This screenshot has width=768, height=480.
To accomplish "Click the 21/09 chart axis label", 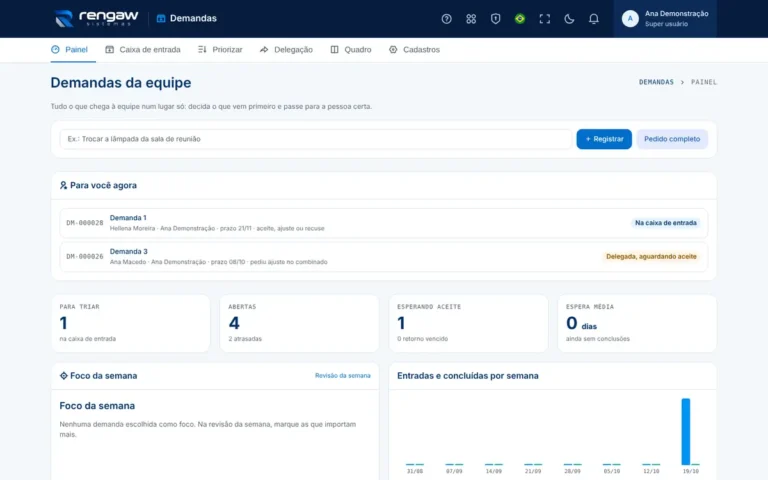I will point(533,471).
